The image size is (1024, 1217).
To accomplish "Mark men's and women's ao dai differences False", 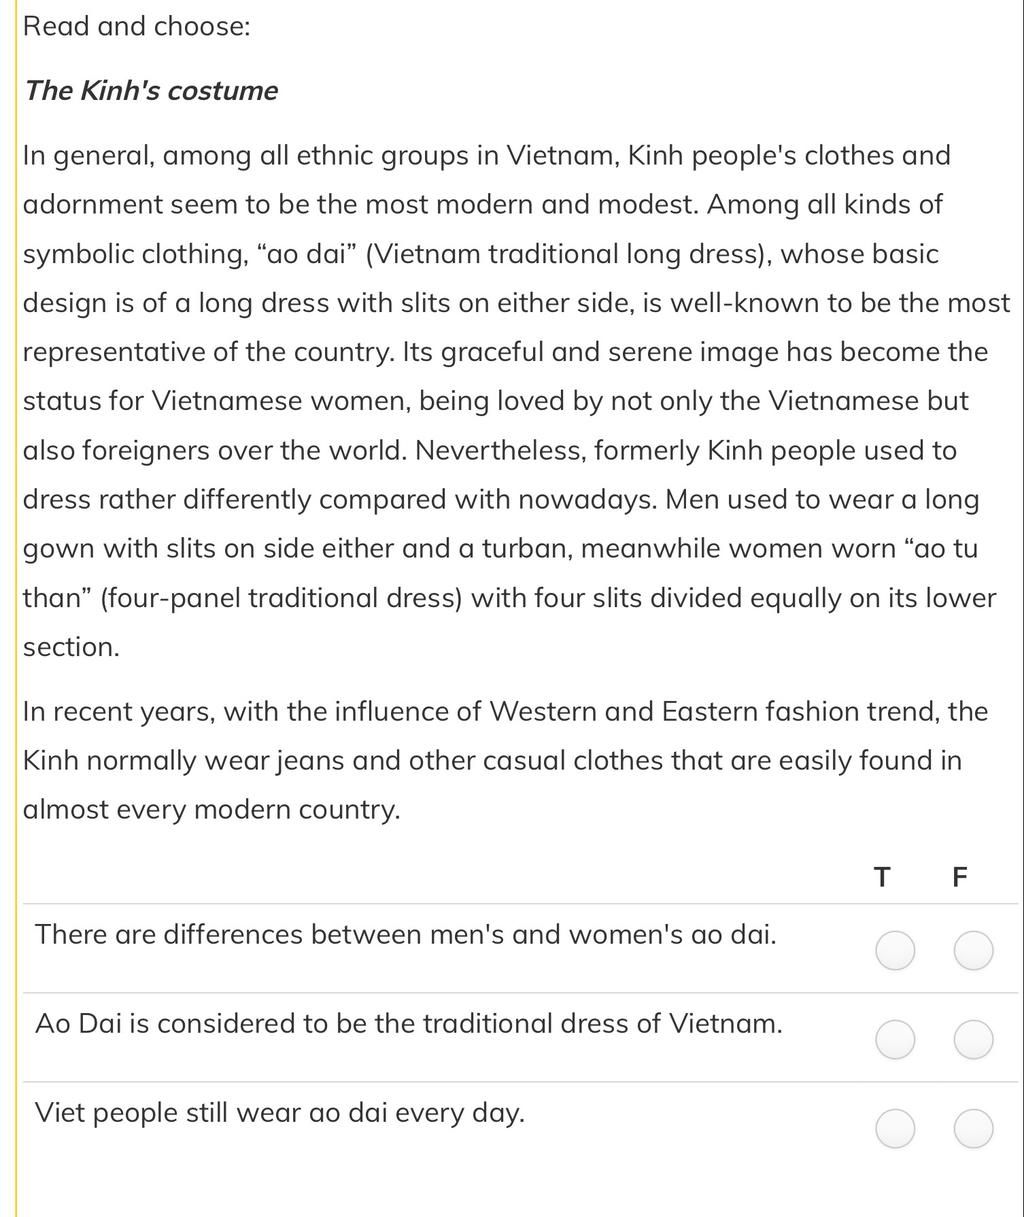I will (x=973, y=950).
